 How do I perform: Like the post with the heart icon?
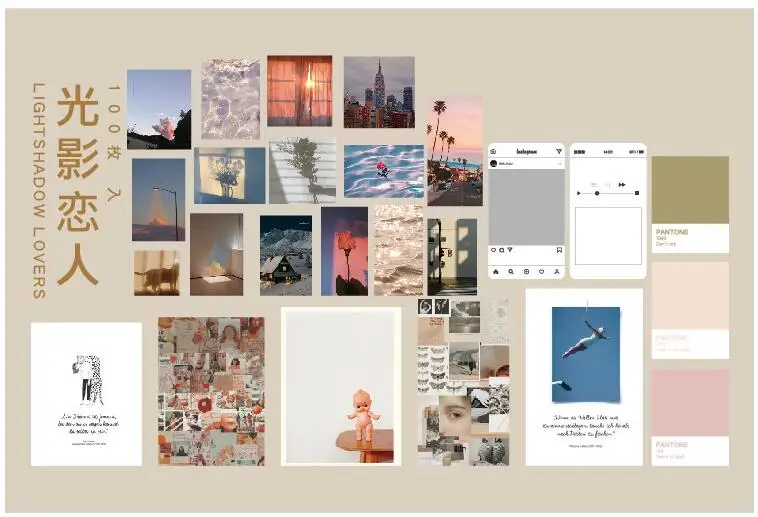point(494,250)
